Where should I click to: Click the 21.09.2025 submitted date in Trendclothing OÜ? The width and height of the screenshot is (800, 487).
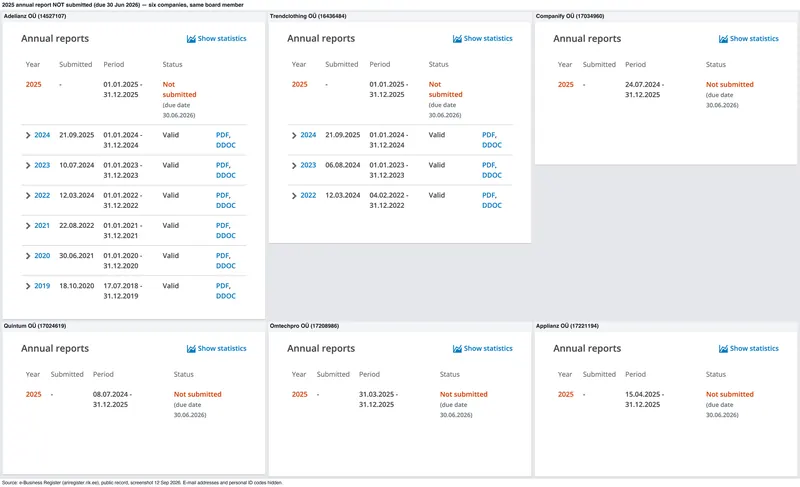[x=343, y=135]
